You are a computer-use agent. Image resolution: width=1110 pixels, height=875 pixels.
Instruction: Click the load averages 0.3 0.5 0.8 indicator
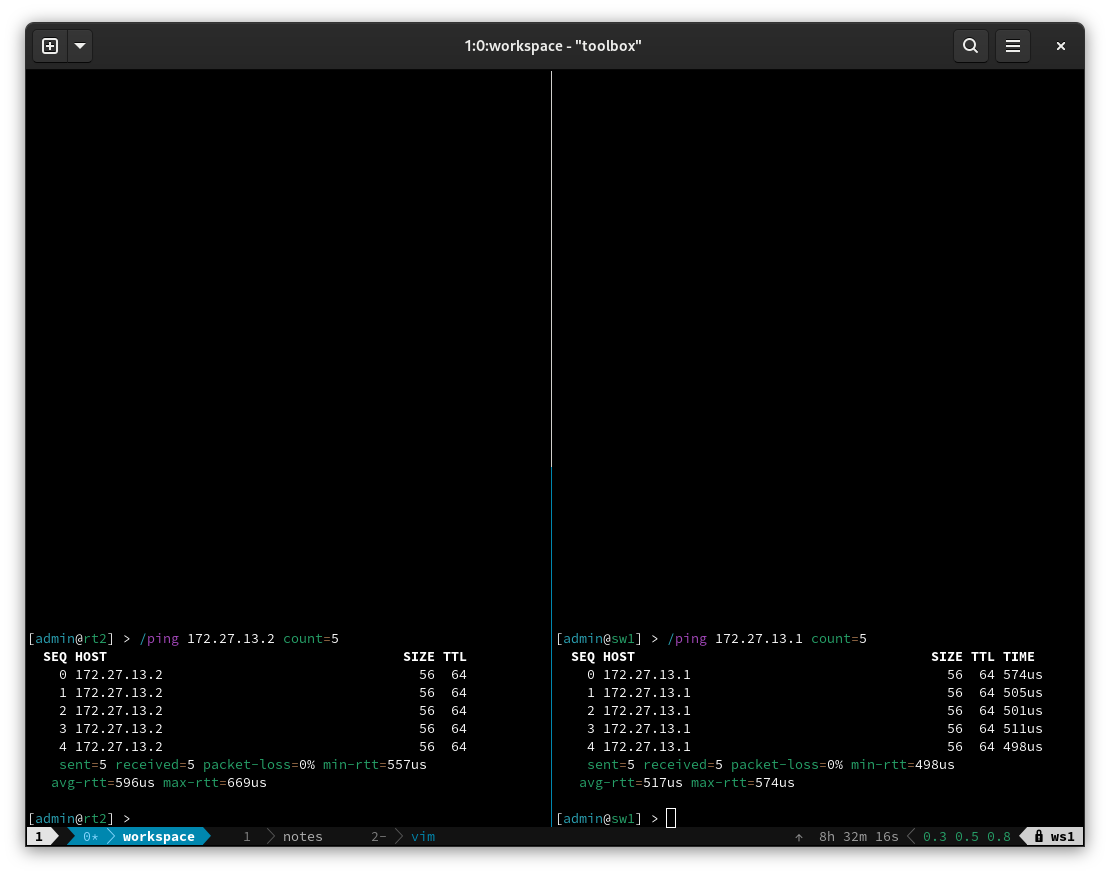(966, 836)
